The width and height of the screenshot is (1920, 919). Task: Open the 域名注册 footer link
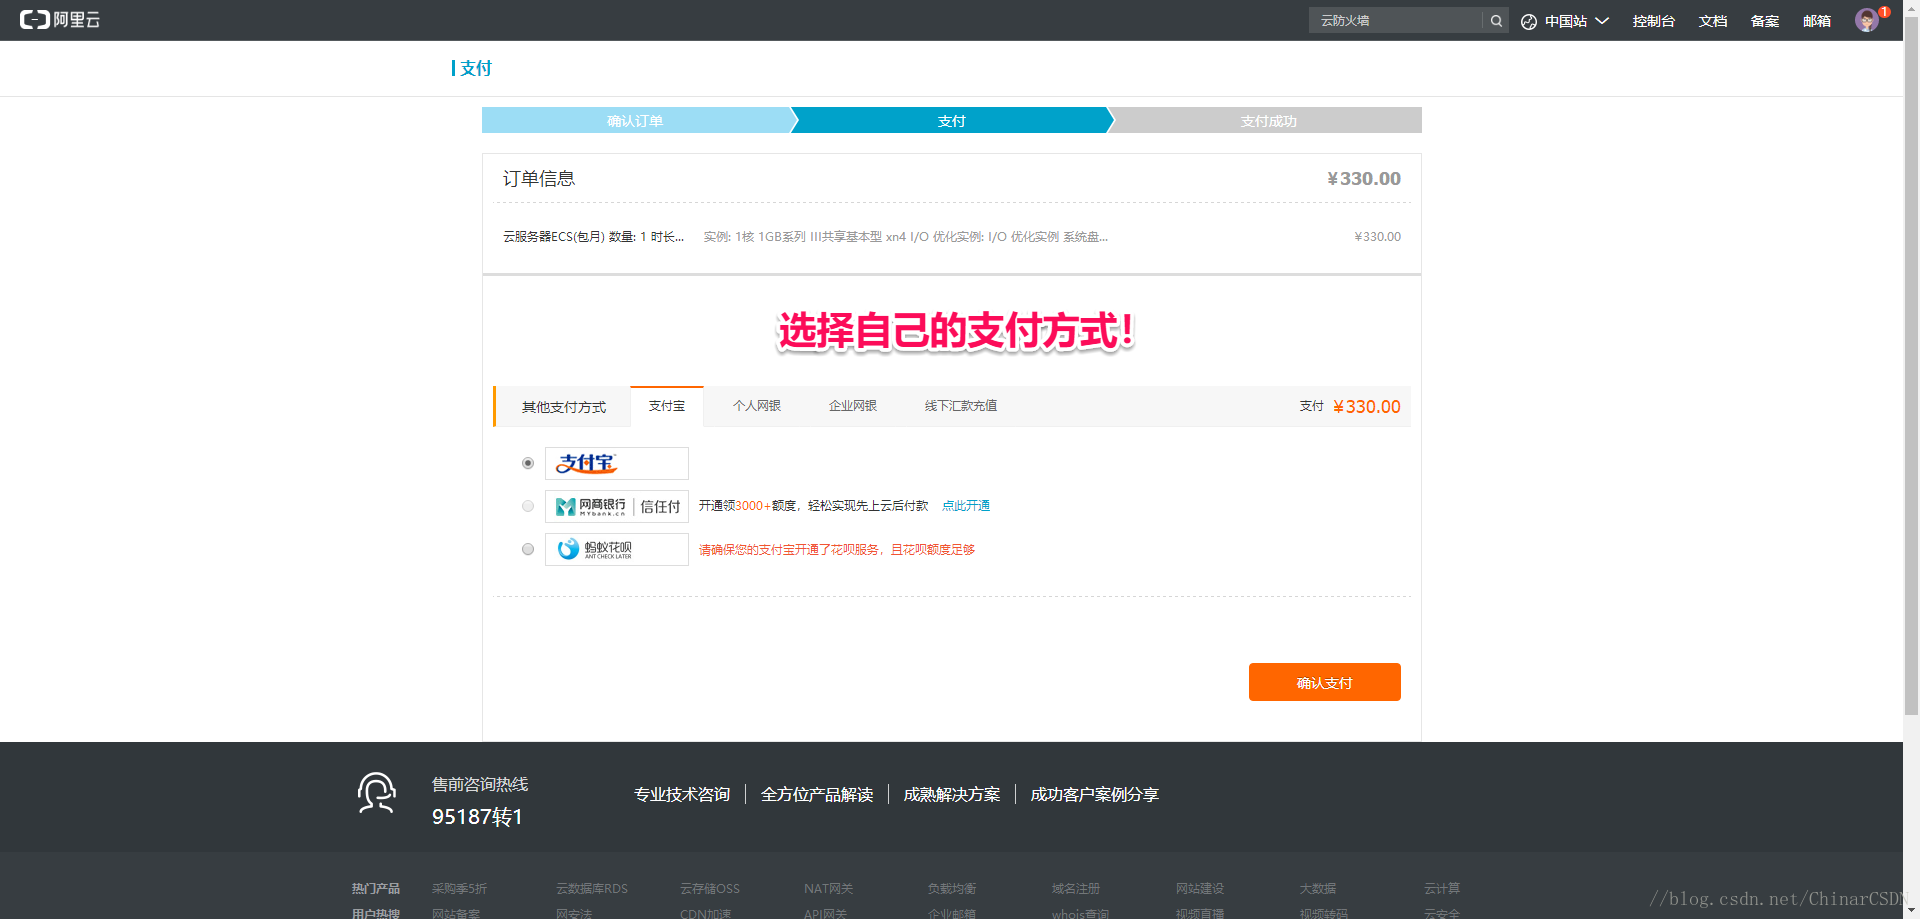(x=1076, y=888)
